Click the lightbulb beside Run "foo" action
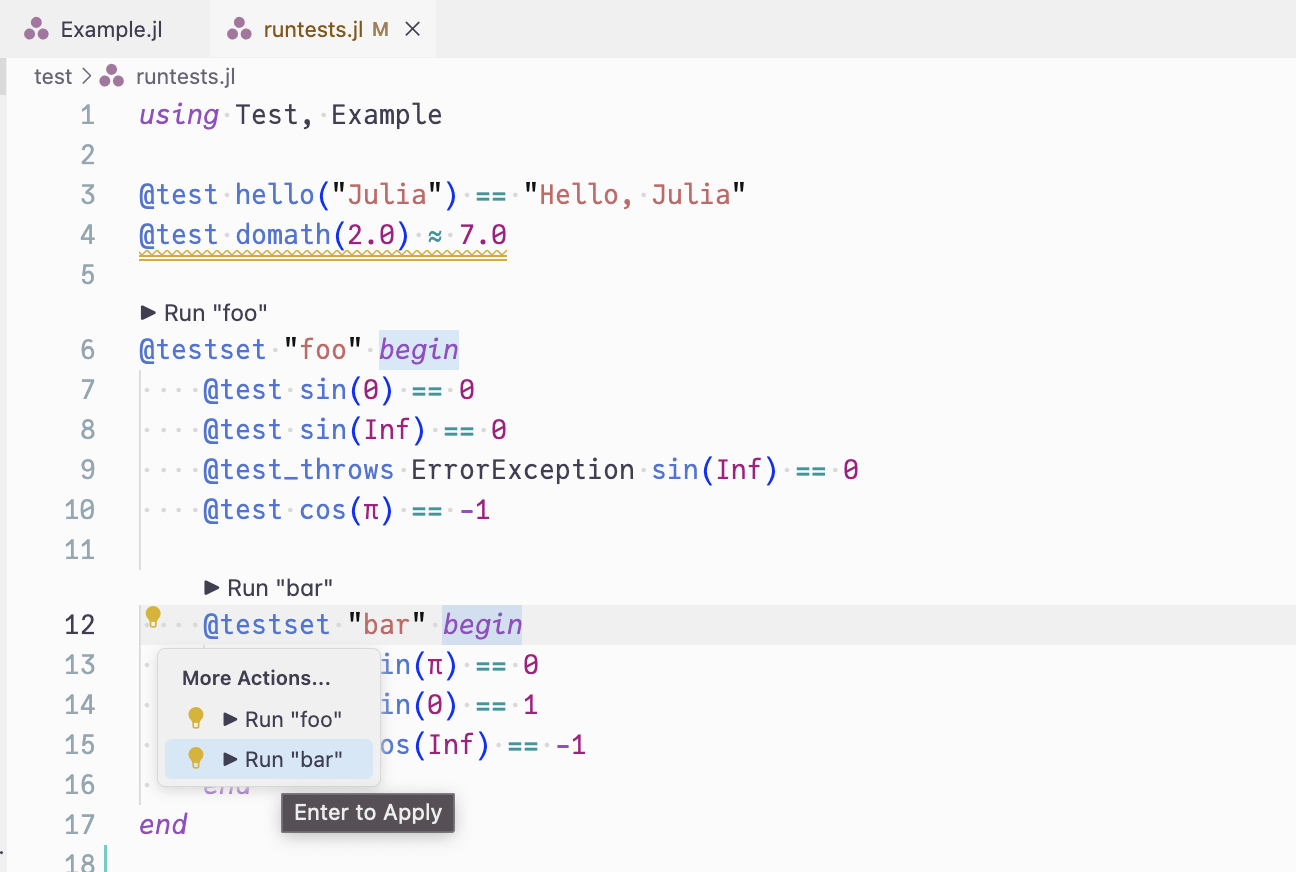This screenshot has height=872, width=1296. 196,717
